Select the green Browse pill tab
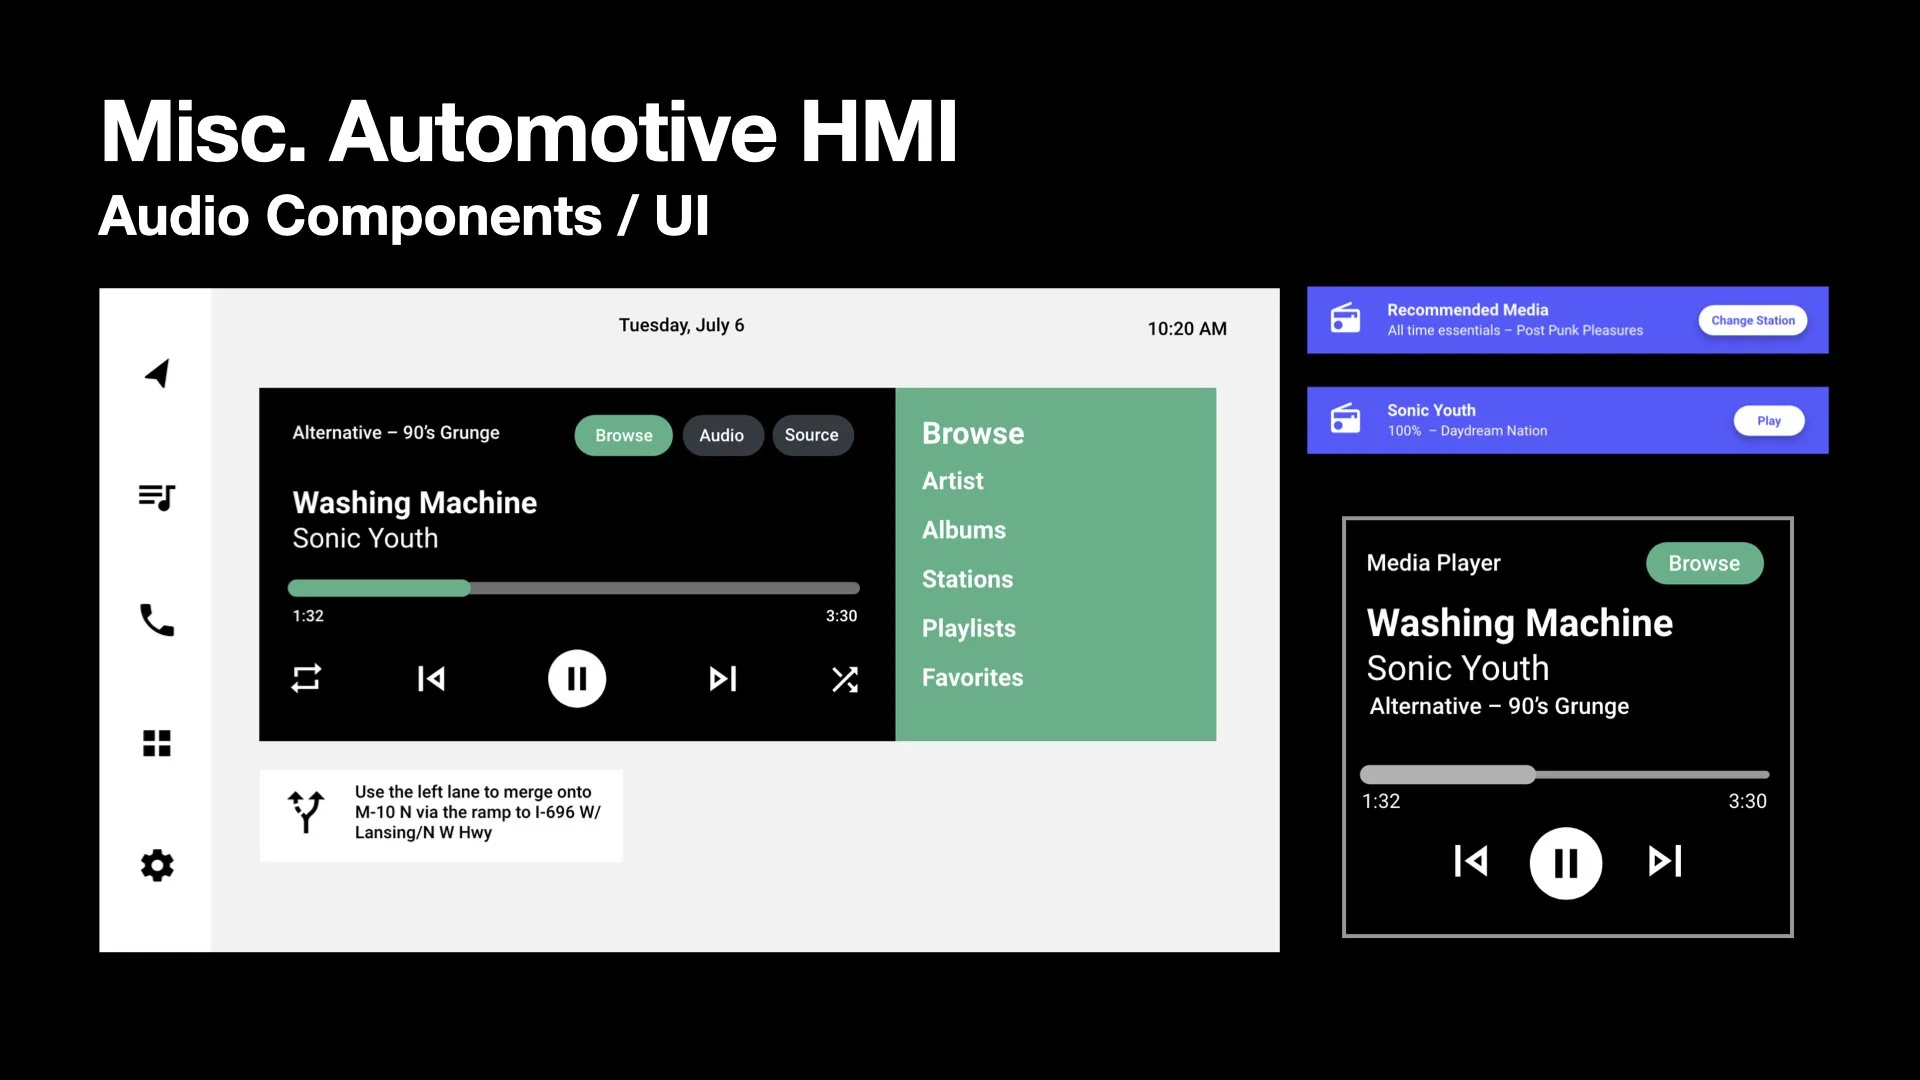The width and height of the screenshot is (1920, 1080). [623, 435]
